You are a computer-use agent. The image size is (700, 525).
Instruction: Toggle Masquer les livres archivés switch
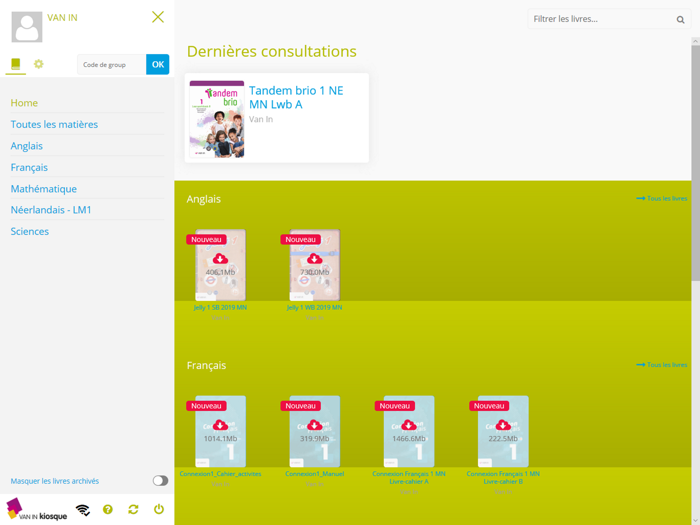160,480
